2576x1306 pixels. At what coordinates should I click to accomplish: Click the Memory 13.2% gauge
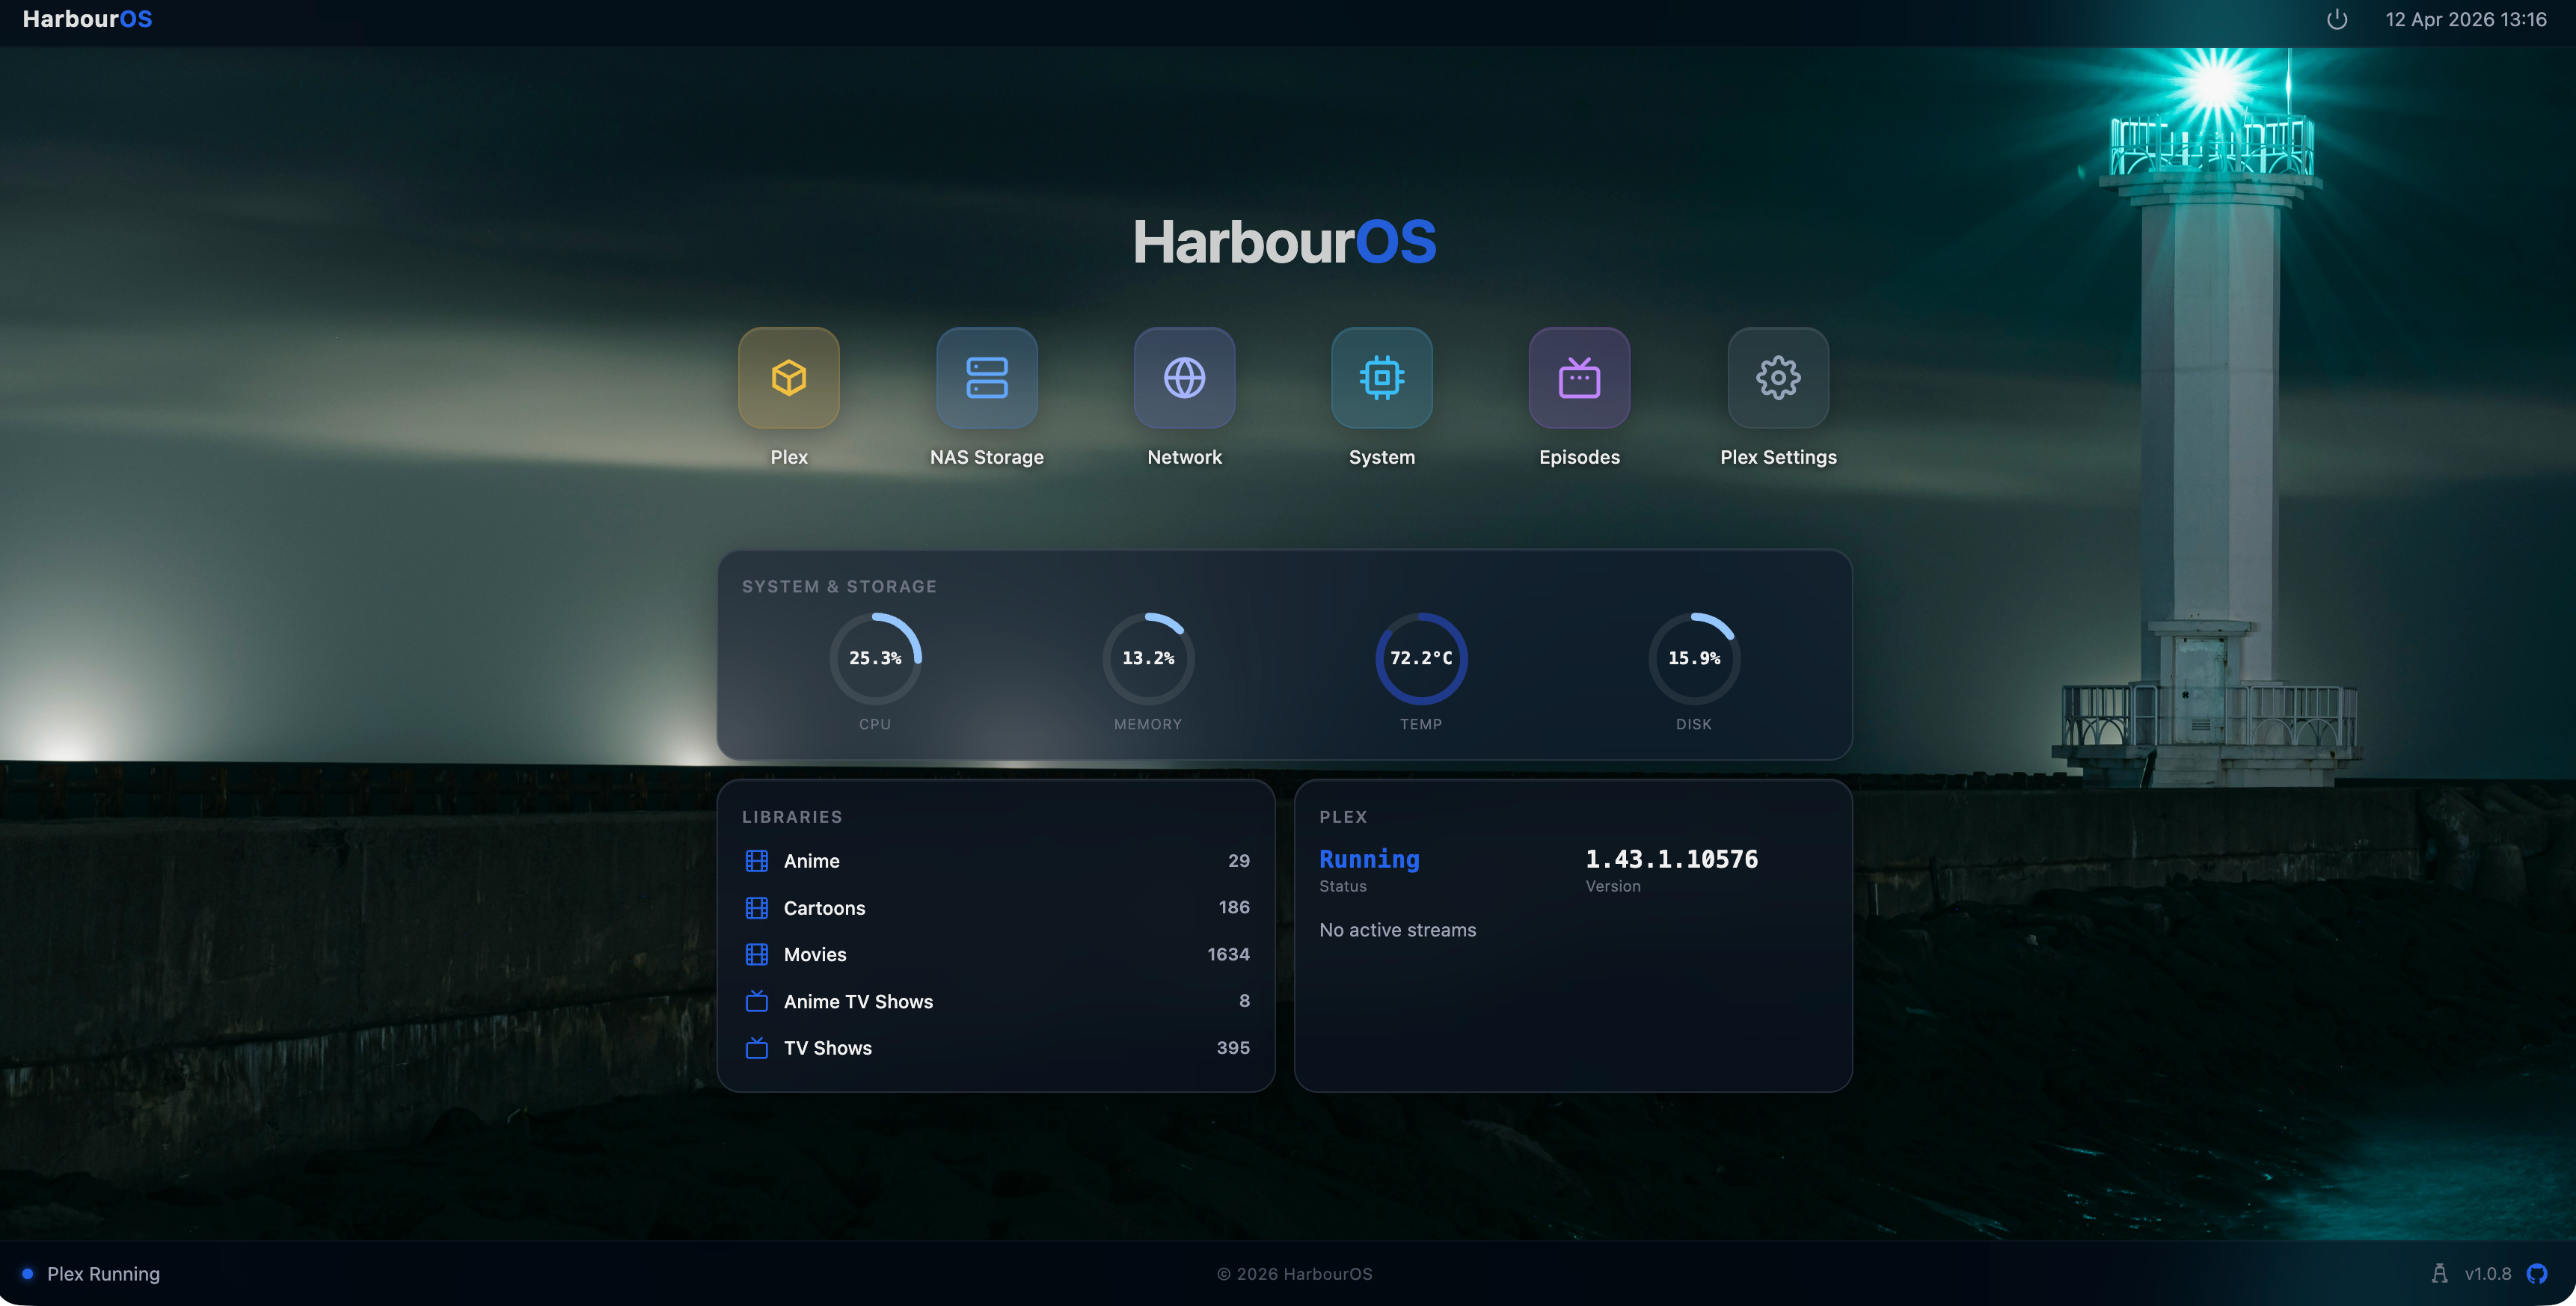tap(1148, 658)
